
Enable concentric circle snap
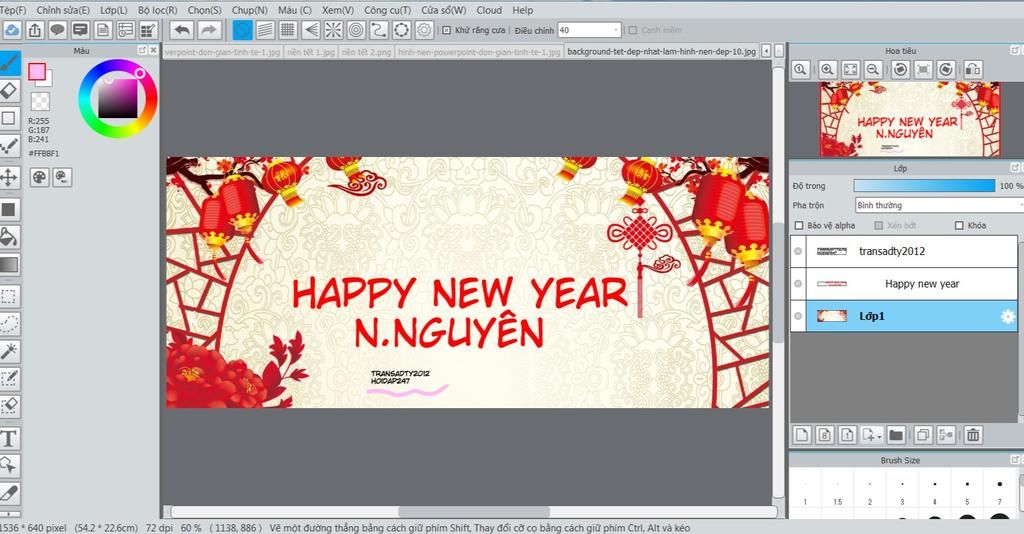(356, 30)
